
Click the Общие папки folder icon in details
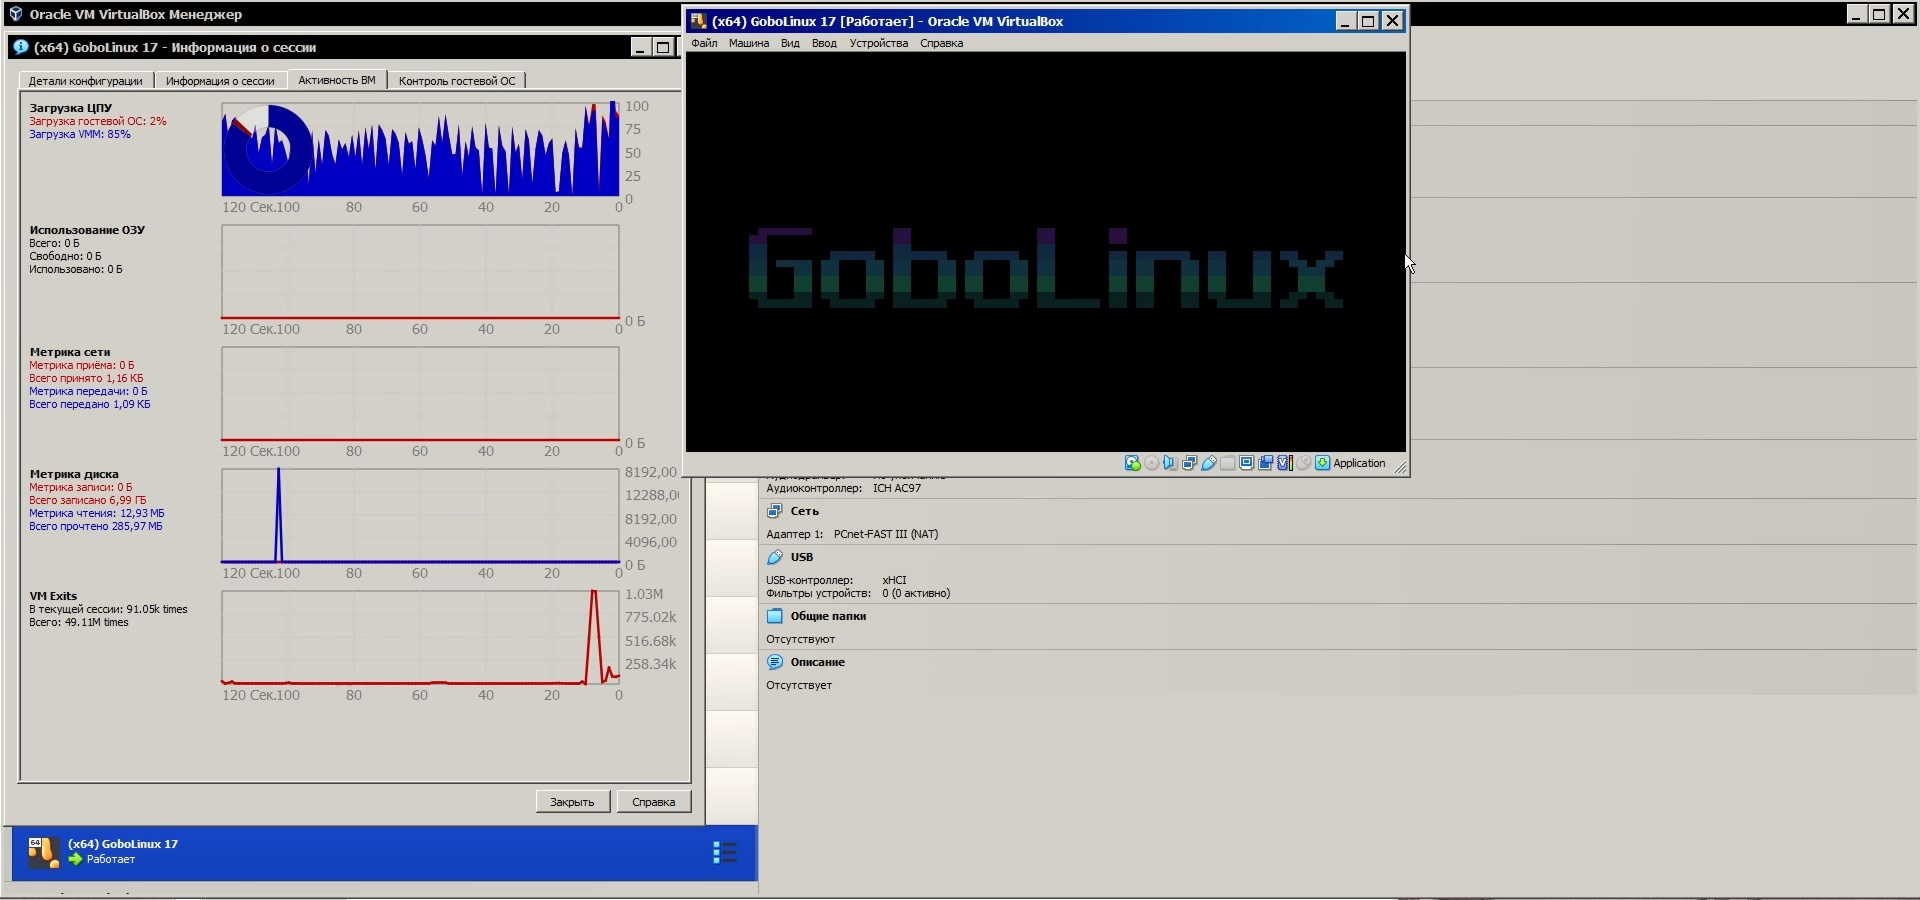pyautogui.click(x=774, y=616)
